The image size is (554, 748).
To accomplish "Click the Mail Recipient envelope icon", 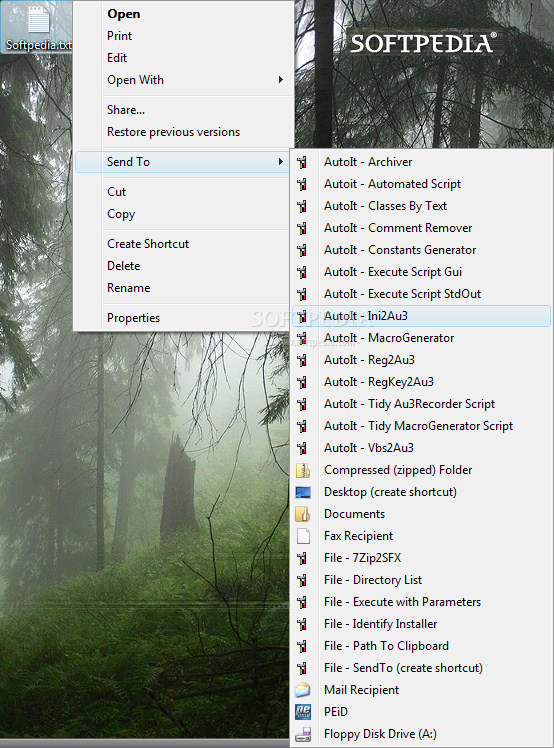I will point(303,690).
